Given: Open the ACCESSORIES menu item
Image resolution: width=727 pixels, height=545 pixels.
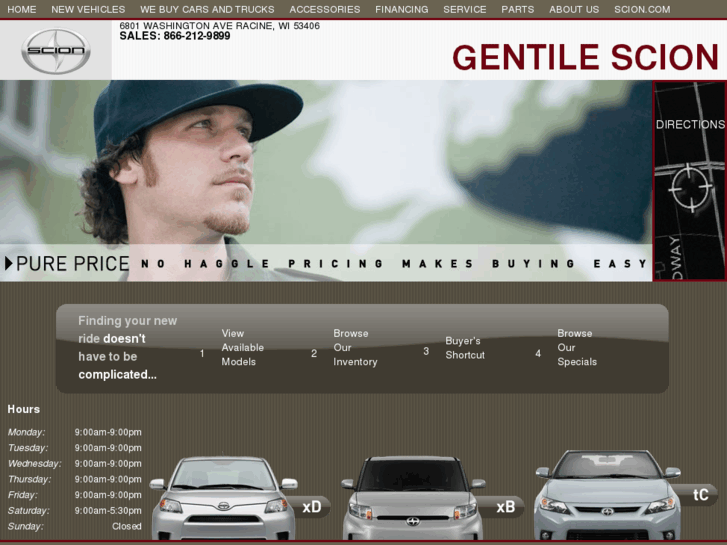Looking at the screenshot, I should click(x=325, y=9).
